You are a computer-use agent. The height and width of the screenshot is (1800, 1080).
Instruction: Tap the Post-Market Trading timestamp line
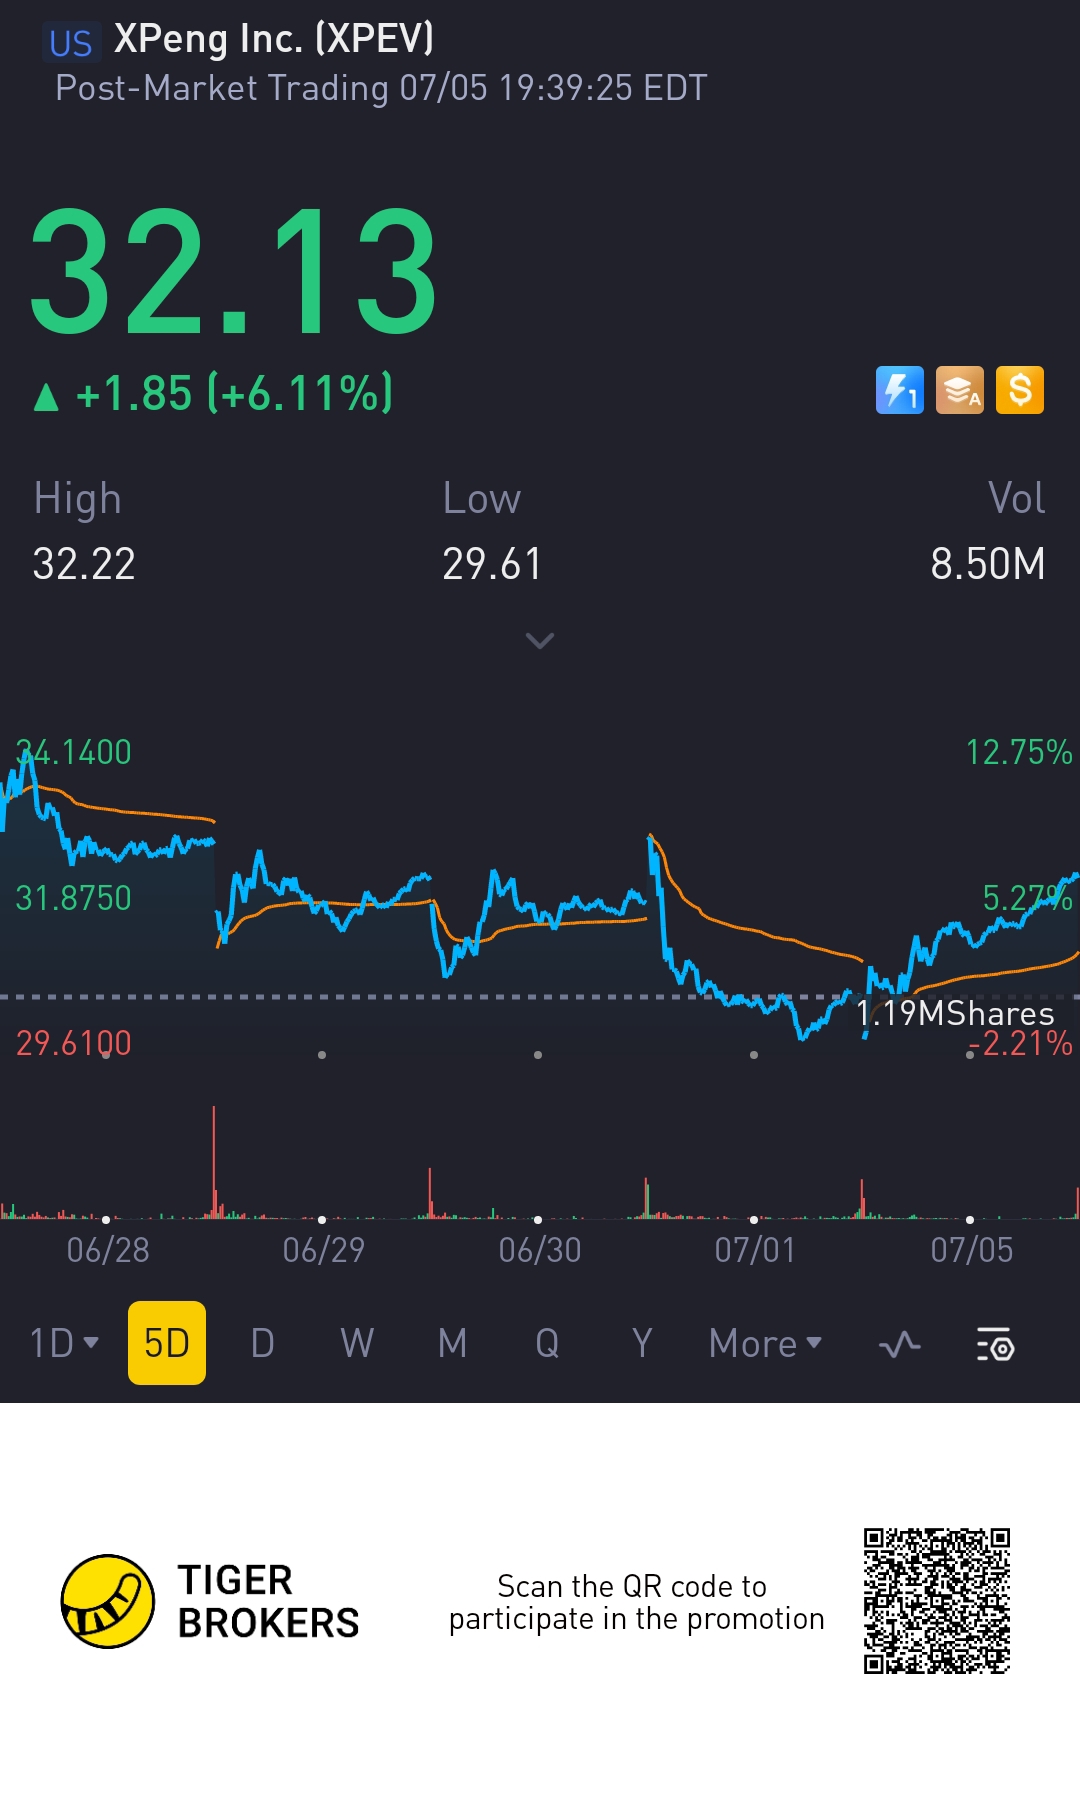(x=381, y=88)
